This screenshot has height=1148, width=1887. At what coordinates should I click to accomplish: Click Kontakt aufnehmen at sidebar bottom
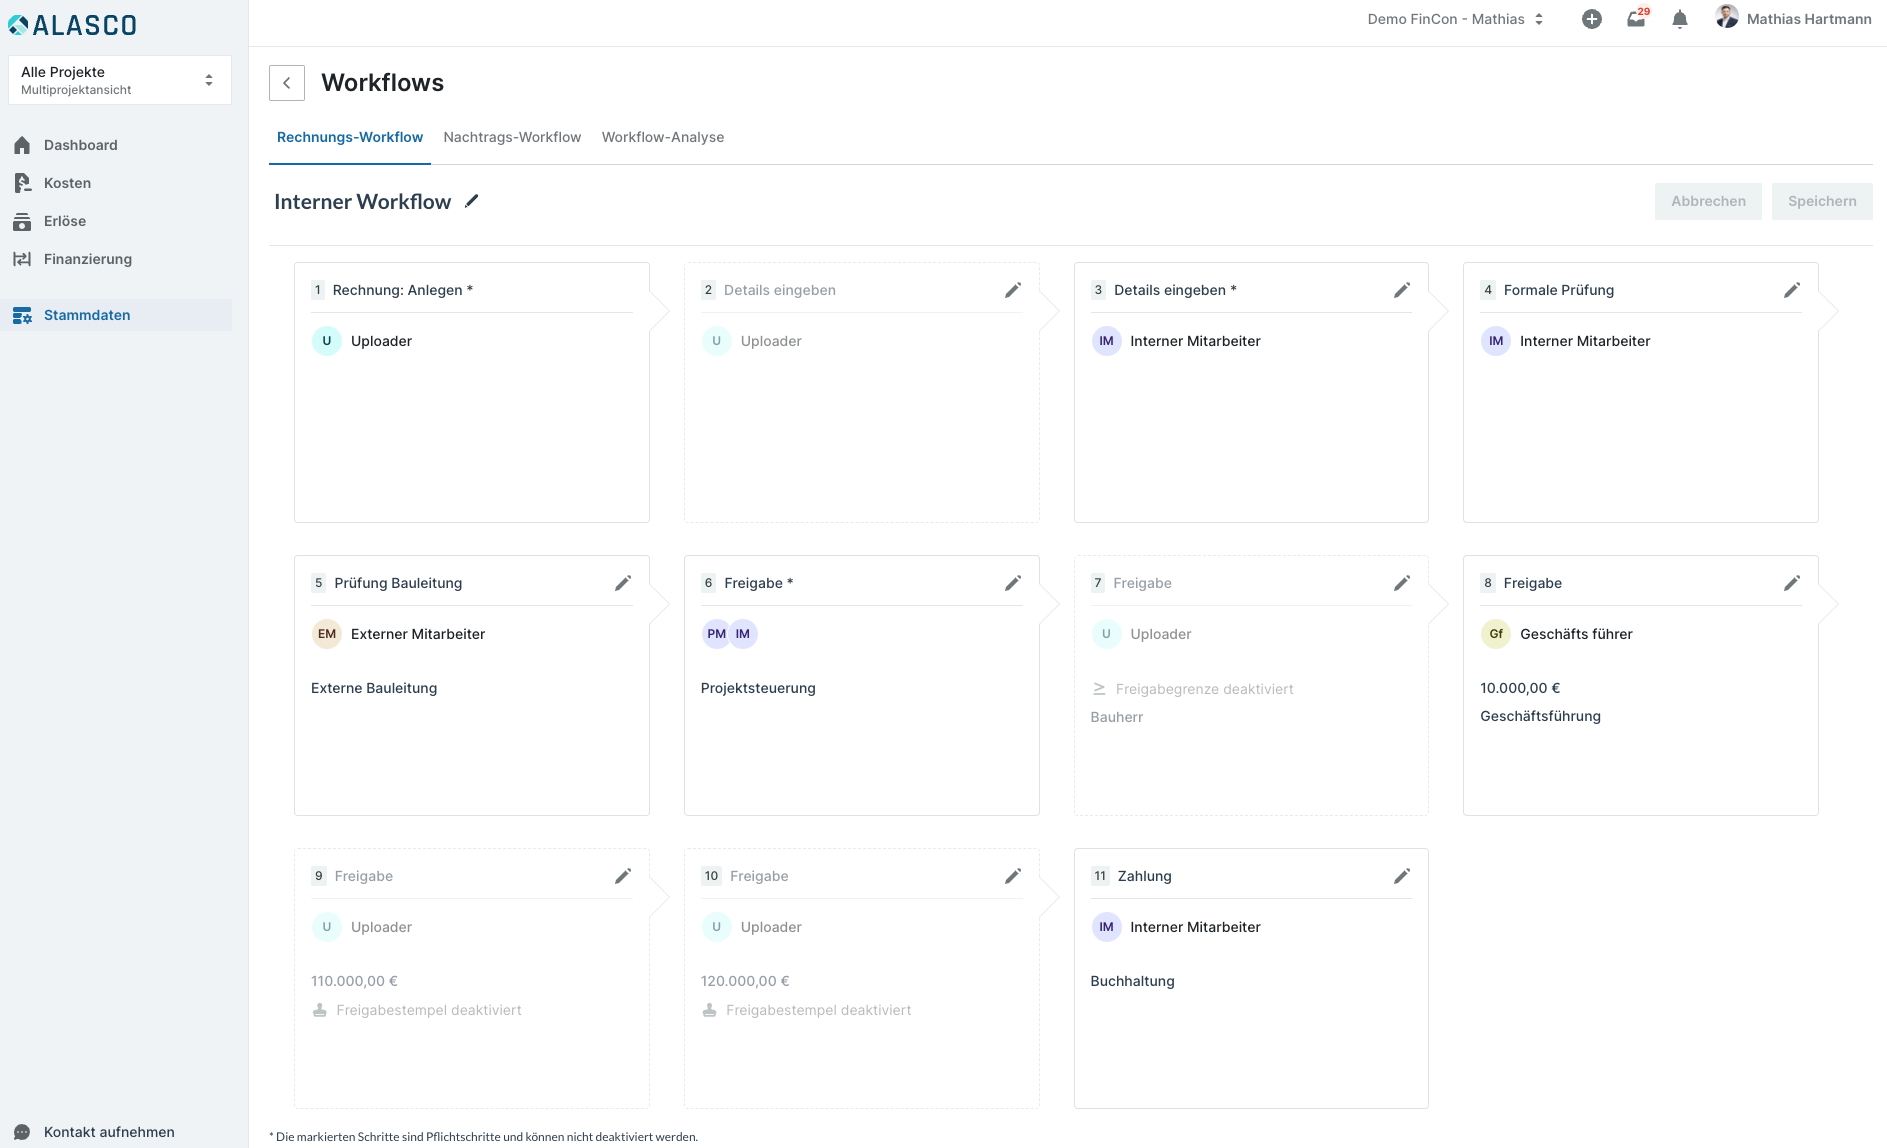click(x=108, y=1132)
